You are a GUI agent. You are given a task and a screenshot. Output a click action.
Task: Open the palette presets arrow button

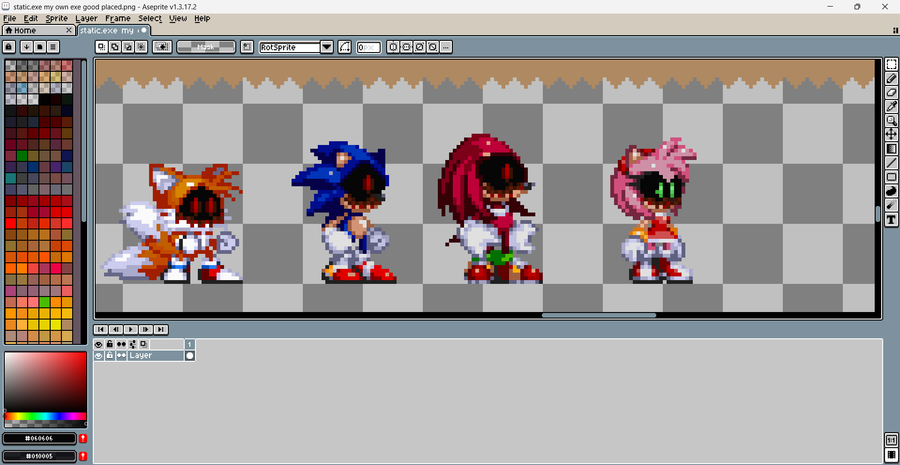tap(26, 46)
